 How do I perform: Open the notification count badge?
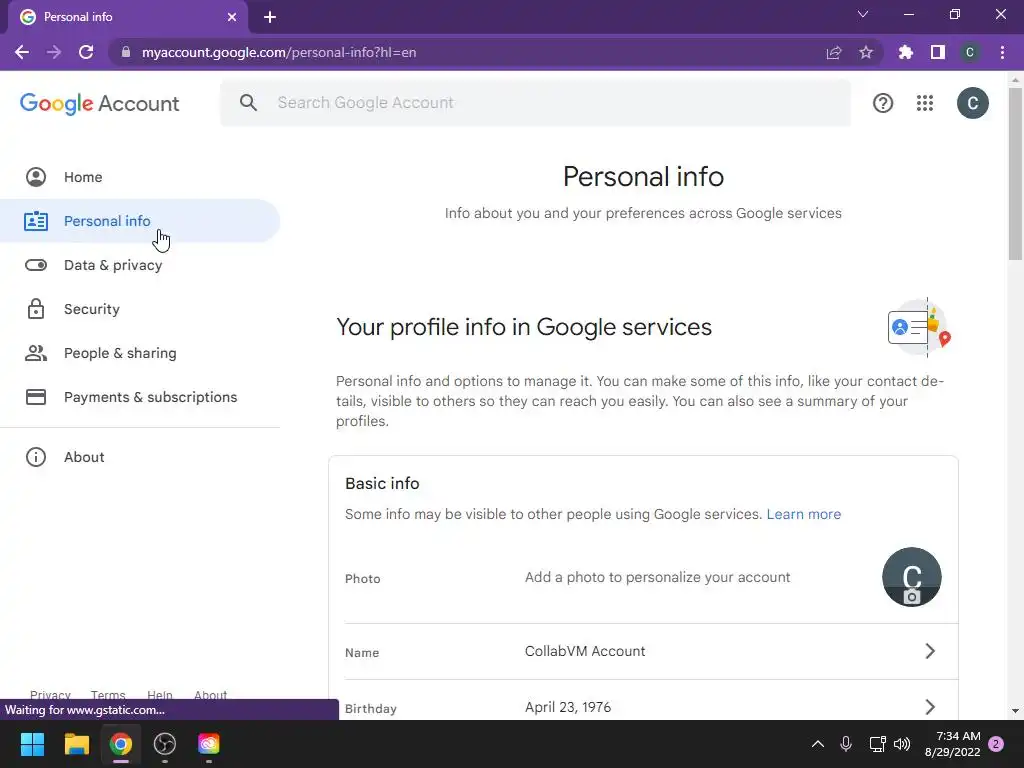(996, 744)
